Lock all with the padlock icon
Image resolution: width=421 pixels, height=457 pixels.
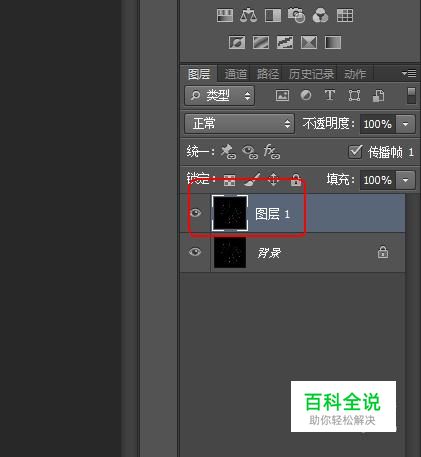pyautogui.click(x=296, y=180)
